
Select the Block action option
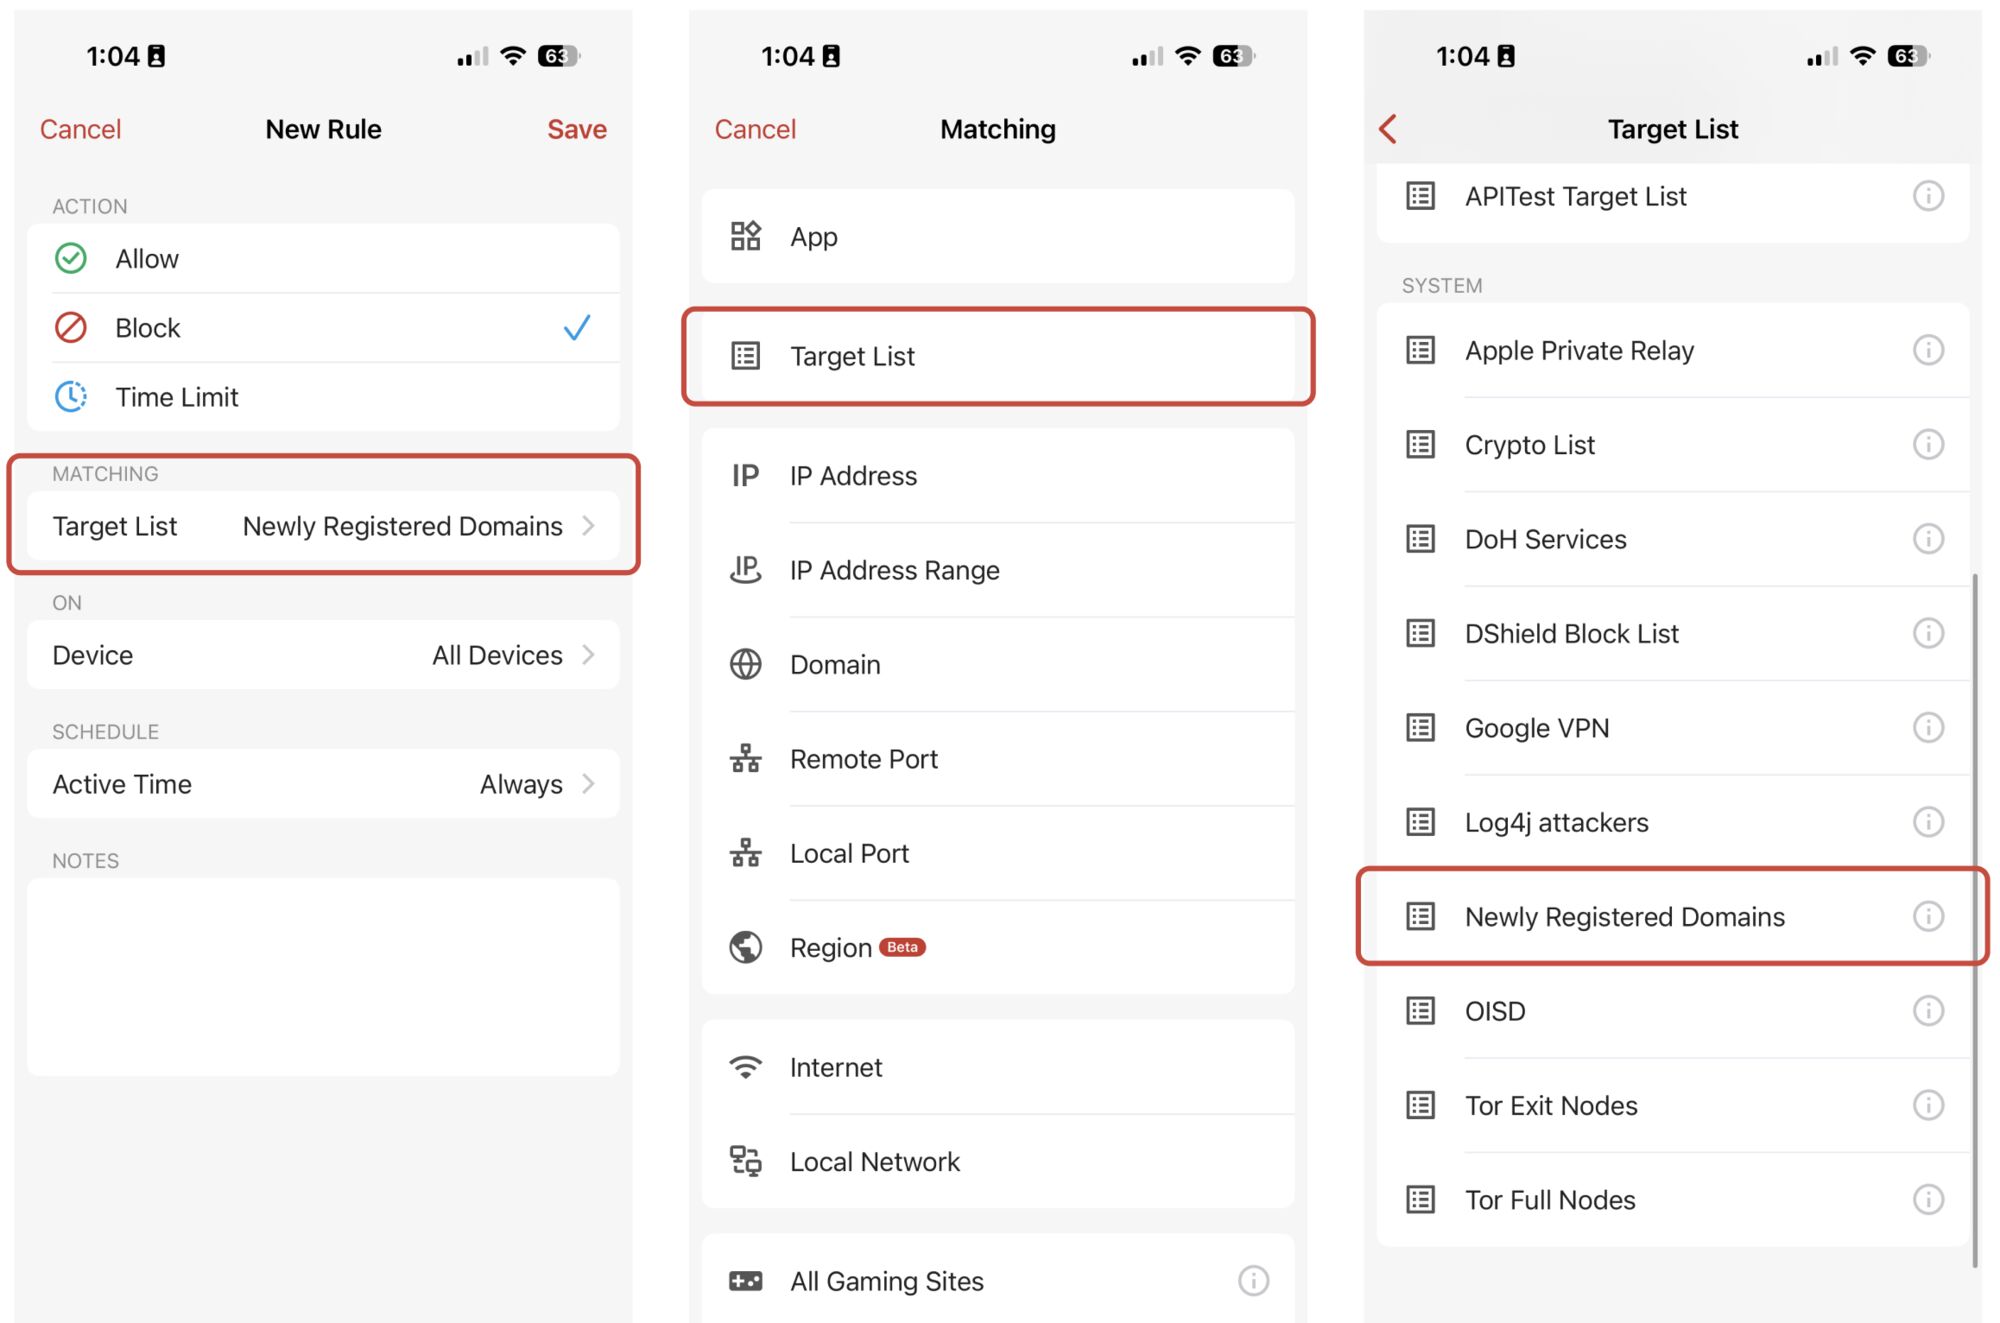point(323,328)
